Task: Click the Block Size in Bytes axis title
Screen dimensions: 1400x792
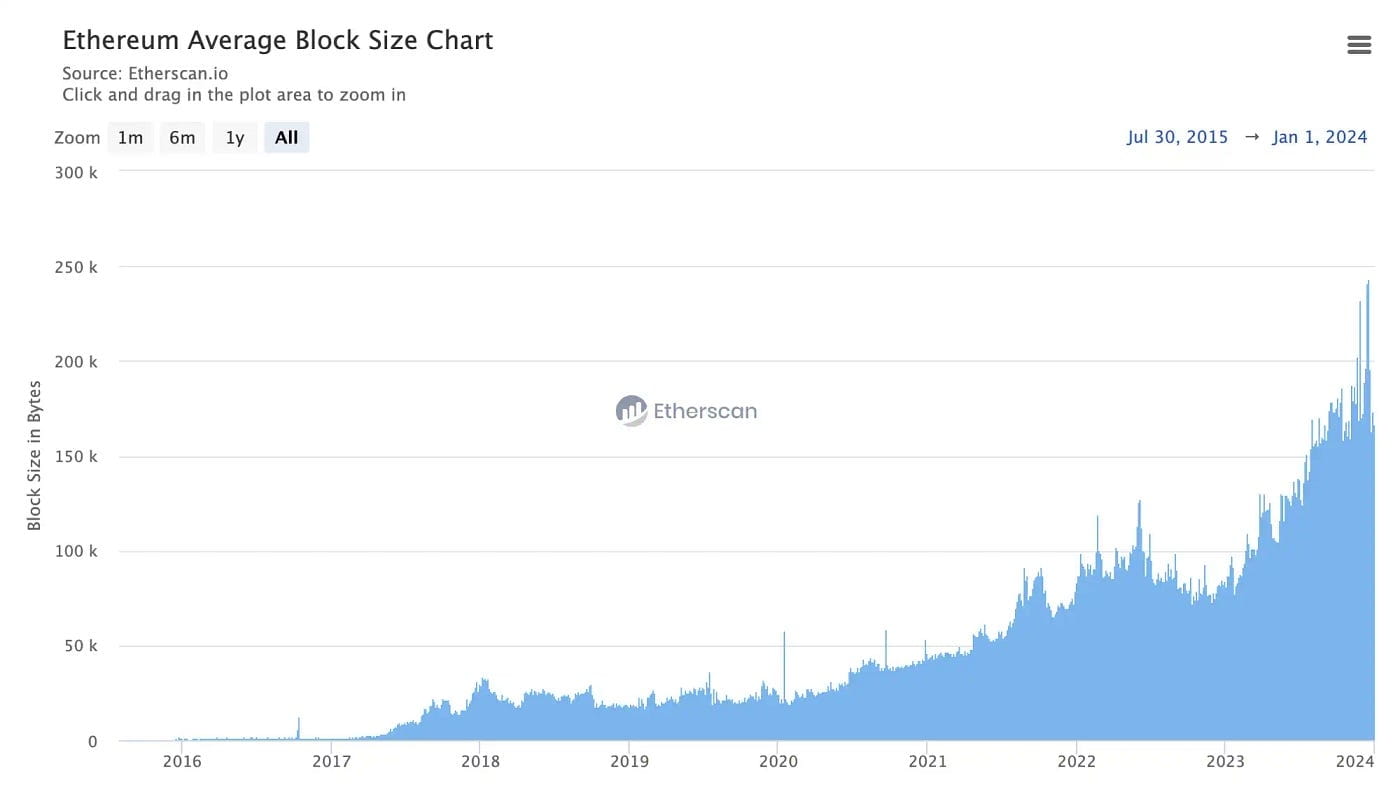Action: (x=35, y=455)
